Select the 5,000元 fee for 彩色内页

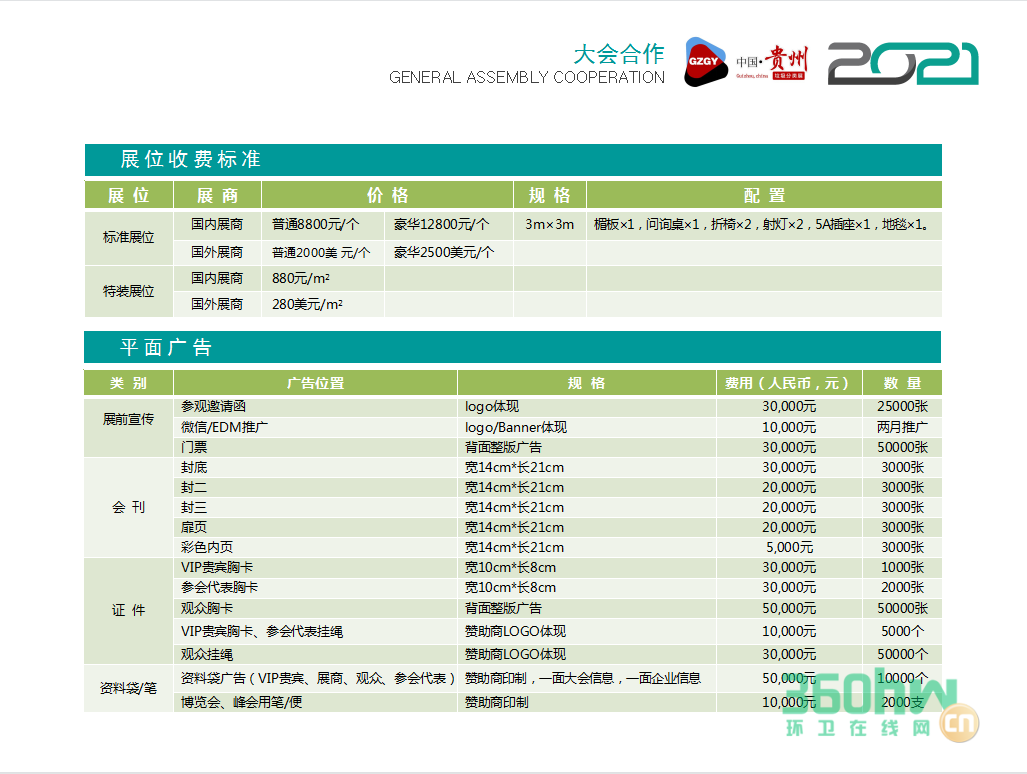point(789,547)
